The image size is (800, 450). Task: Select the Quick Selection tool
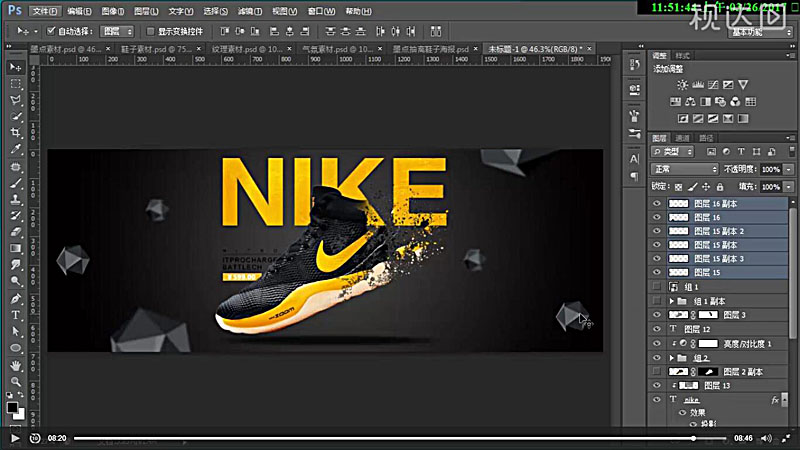(16, 116)
